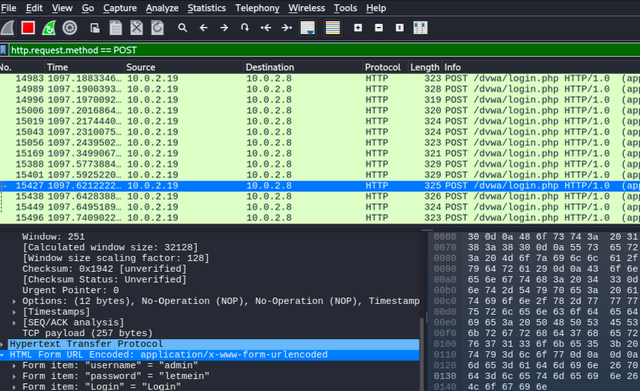Screen dimensions: 640x391
Task: Expand the TCP Options tree item
Action: coord(14,301)
